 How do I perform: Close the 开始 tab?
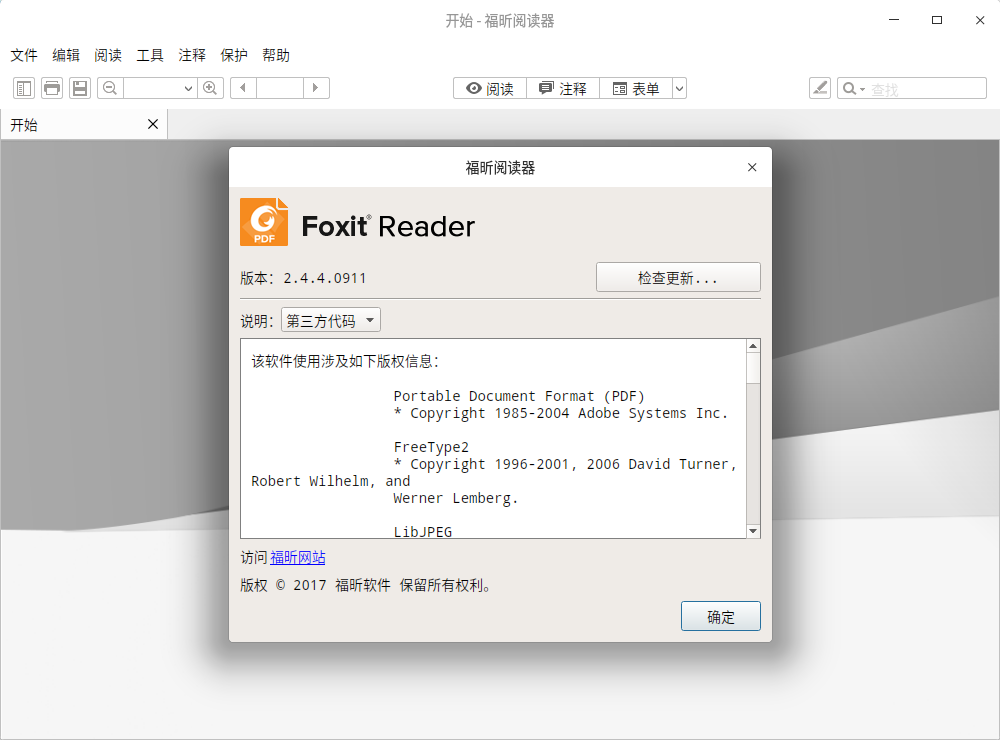tap(153, 124)
